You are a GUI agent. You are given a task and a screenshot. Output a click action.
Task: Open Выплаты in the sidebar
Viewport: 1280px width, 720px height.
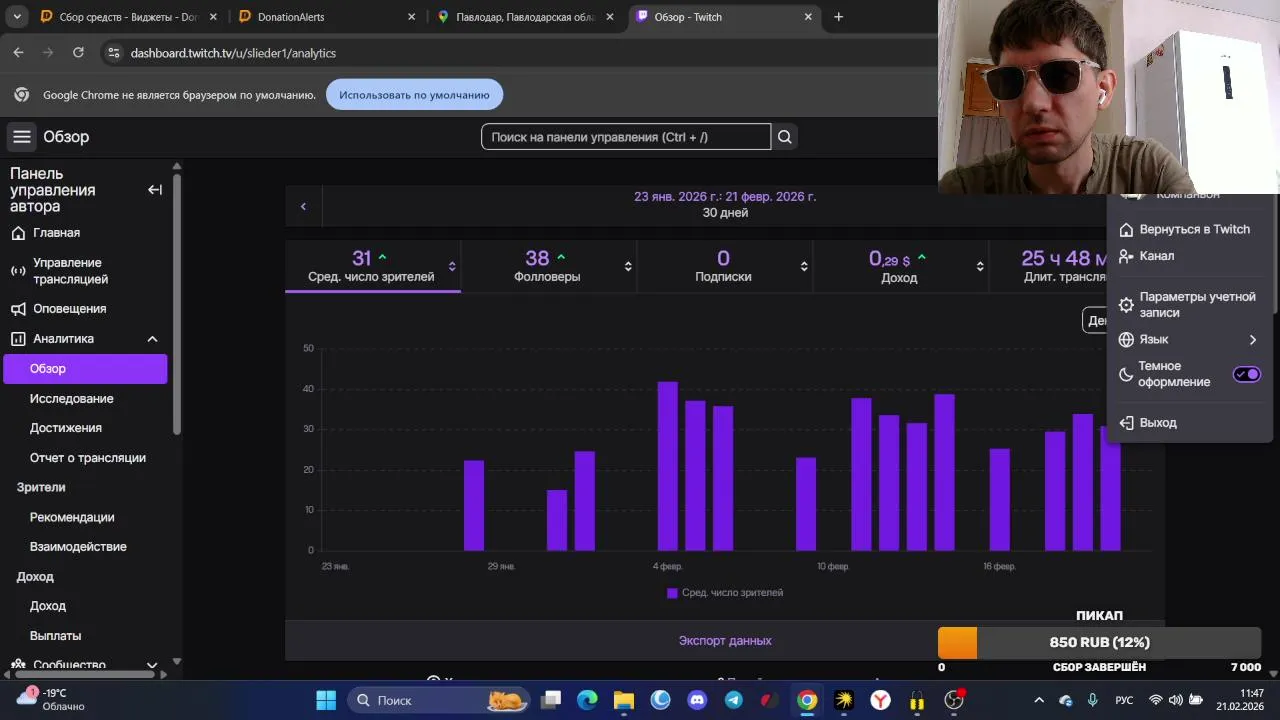click(56, 636)
